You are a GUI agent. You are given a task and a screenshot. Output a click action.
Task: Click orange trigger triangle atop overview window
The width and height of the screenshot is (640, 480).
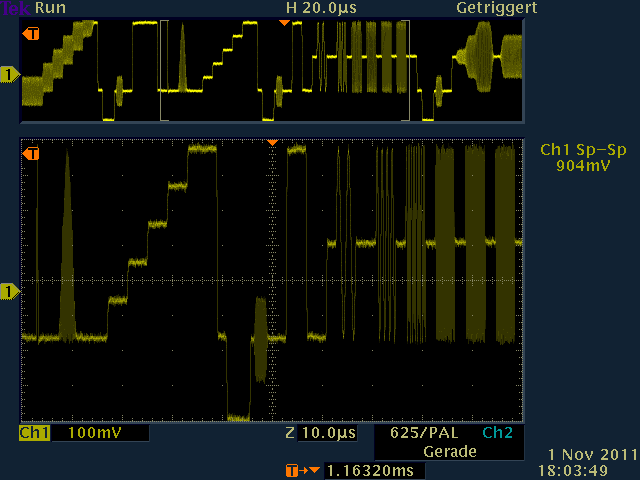(284, 21)
